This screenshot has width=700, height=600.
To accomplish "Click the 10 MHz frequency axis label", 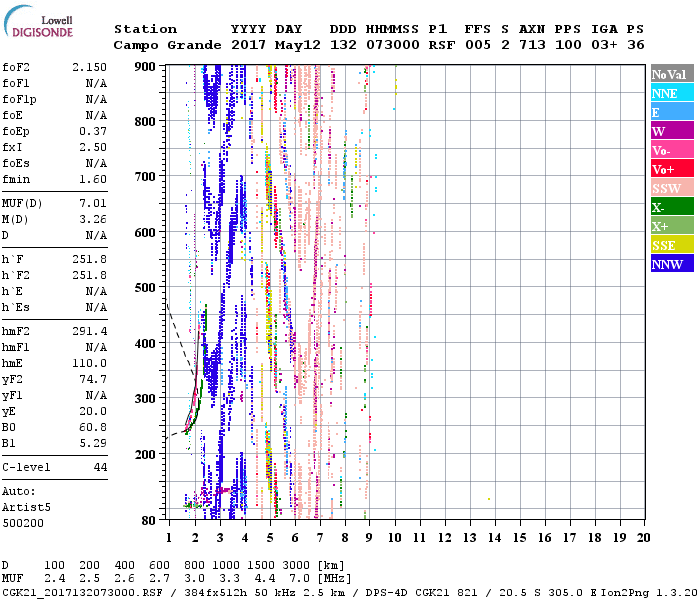I will click(395, 538).
